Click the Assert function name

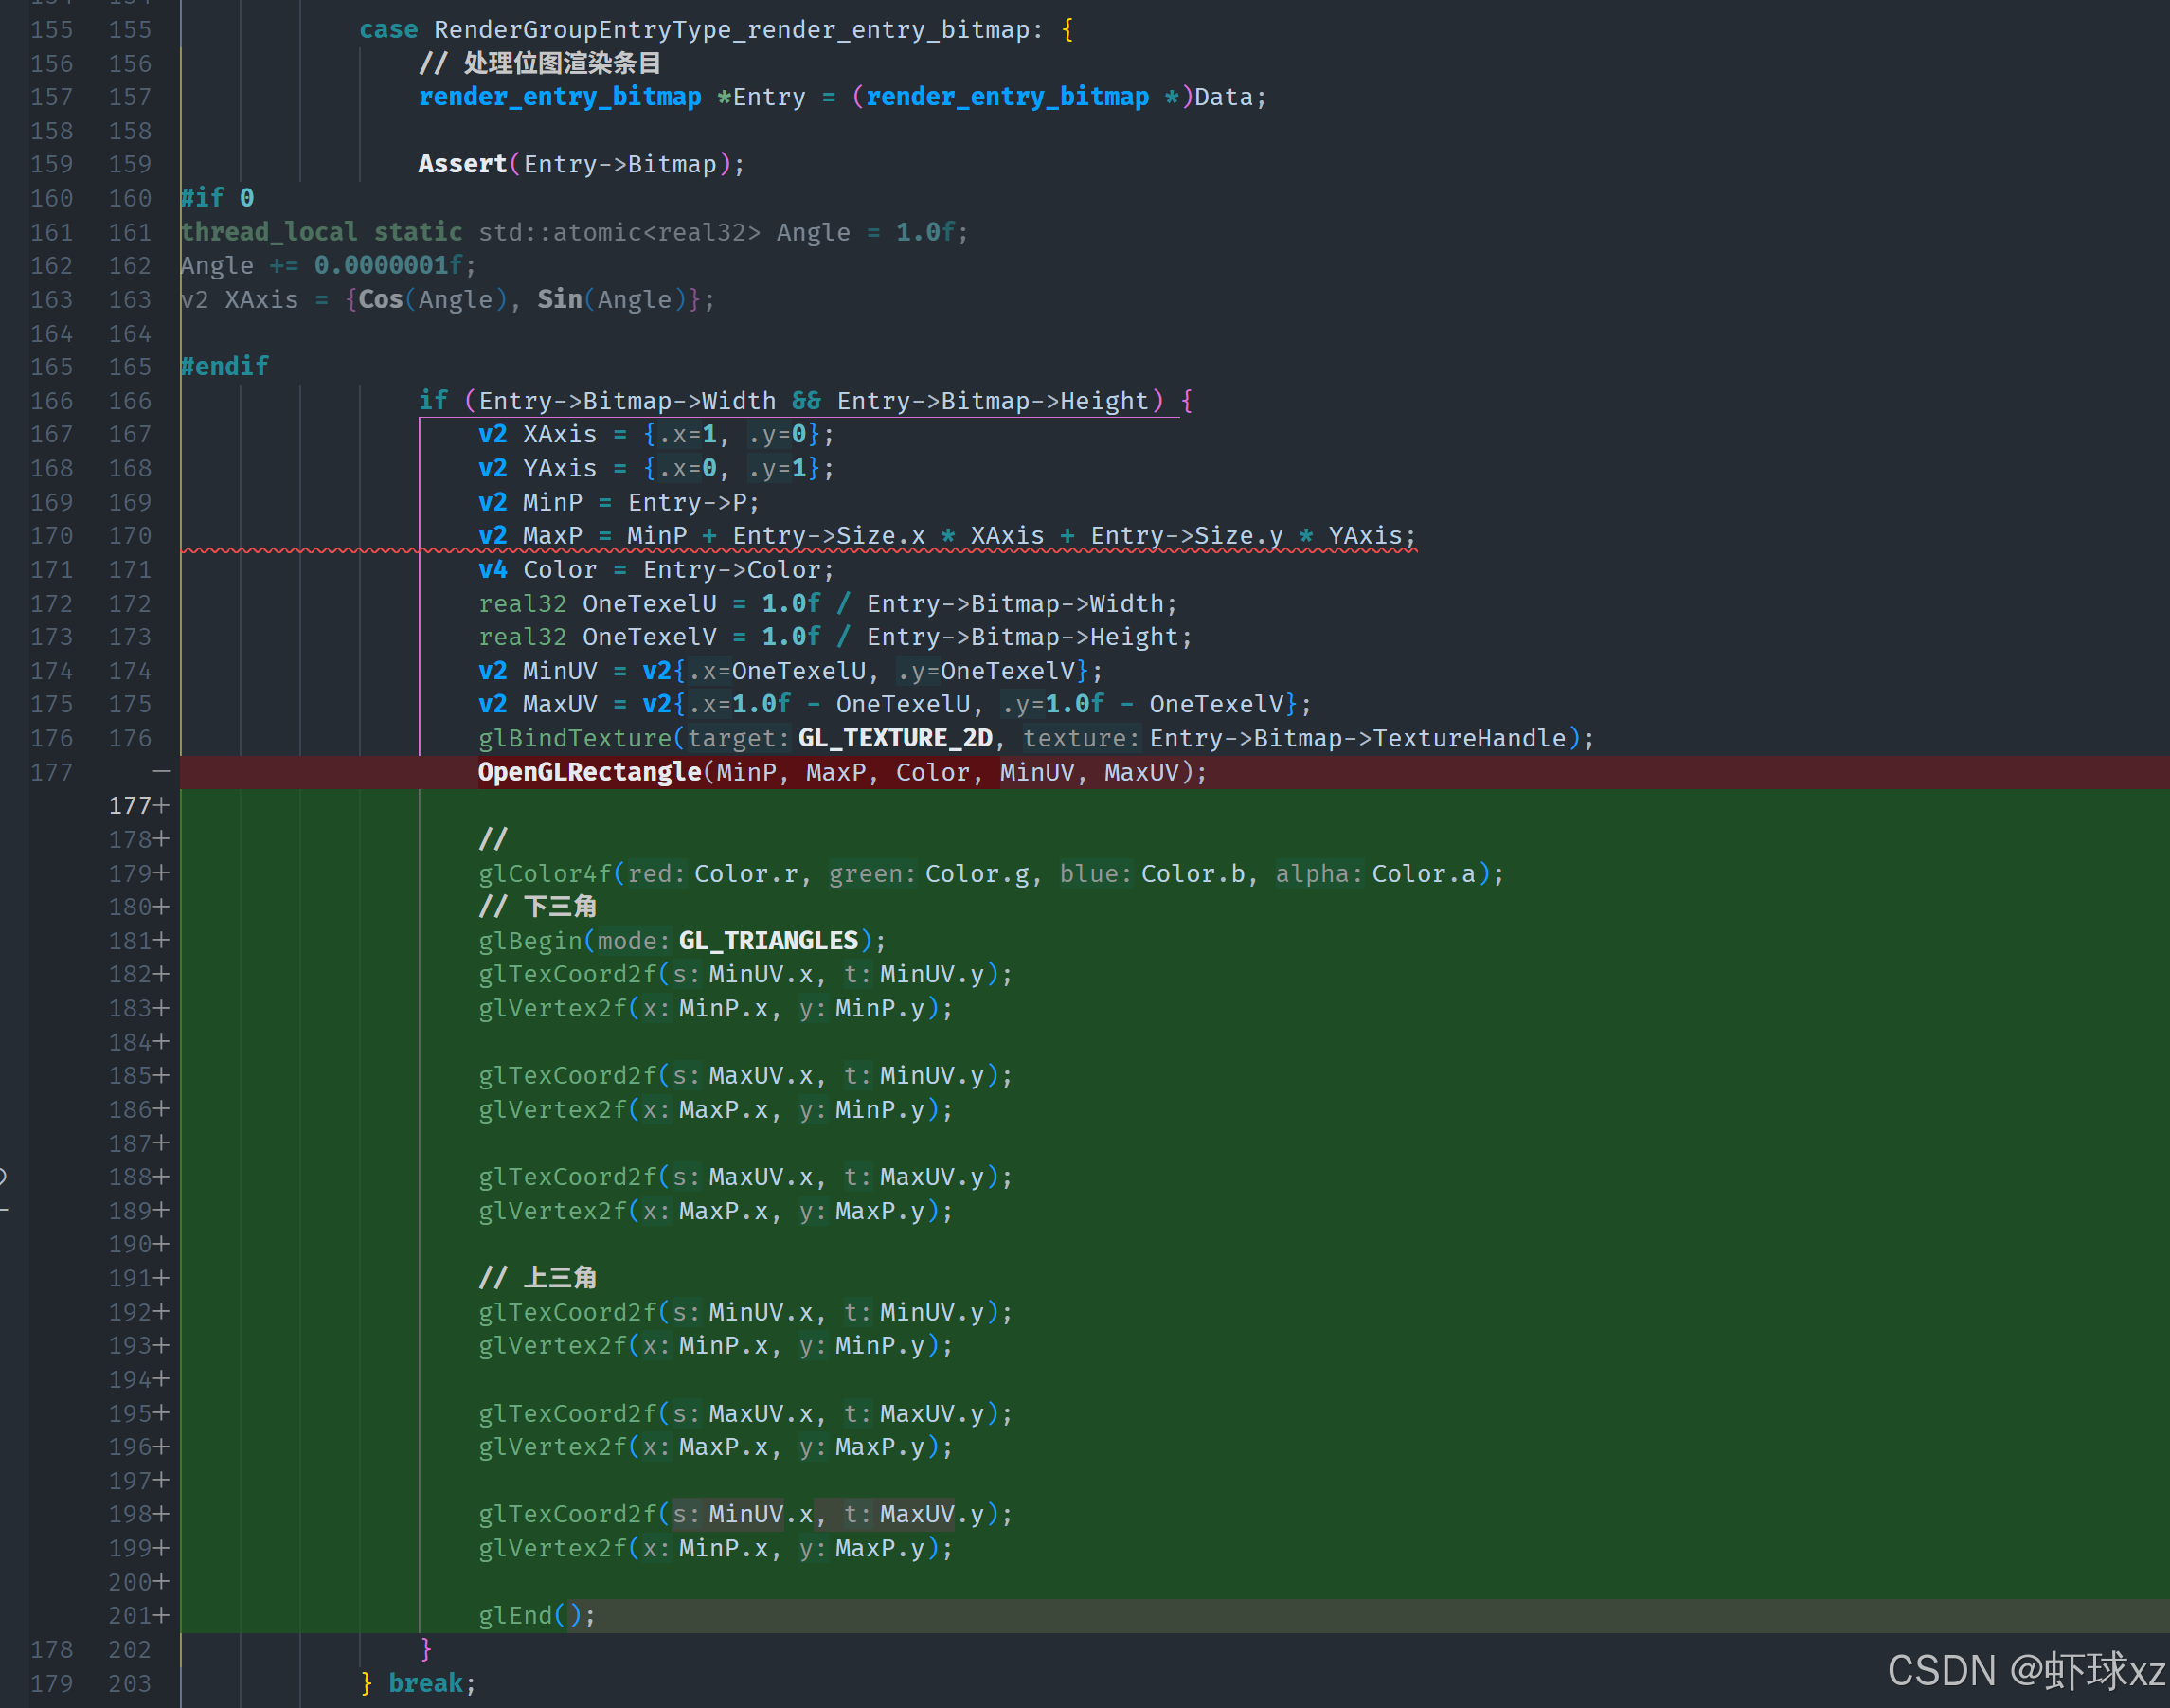coord(462,164)
